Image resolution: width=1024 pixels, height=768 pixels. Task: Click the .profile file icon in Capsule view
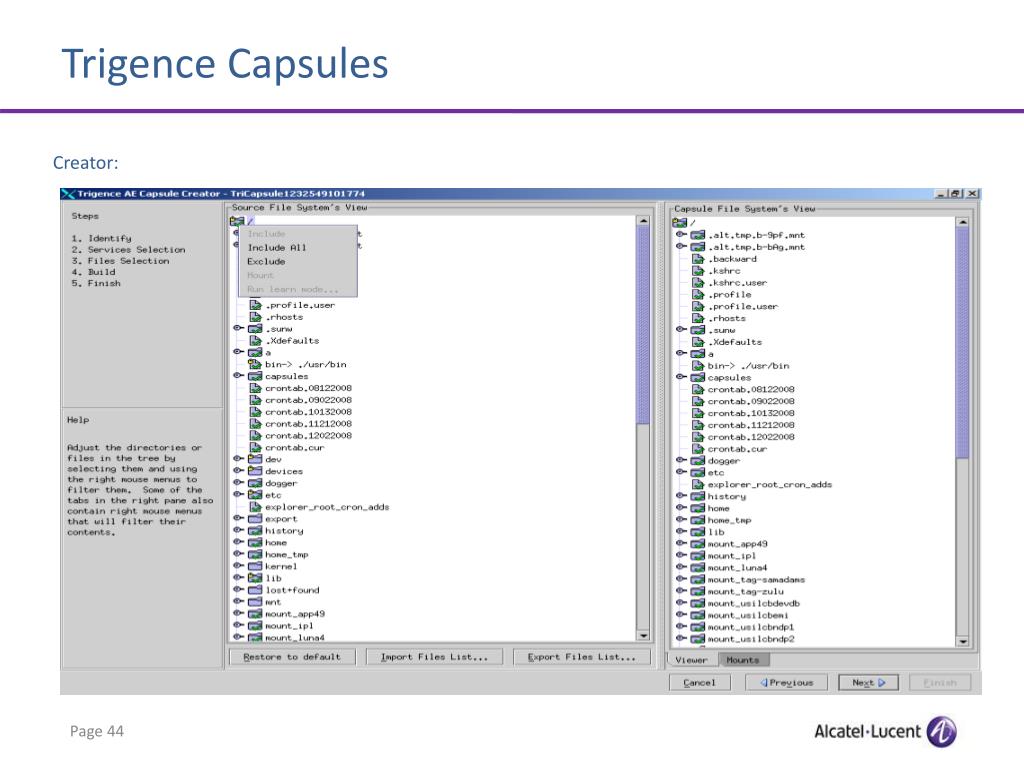[x=698, y=295]
